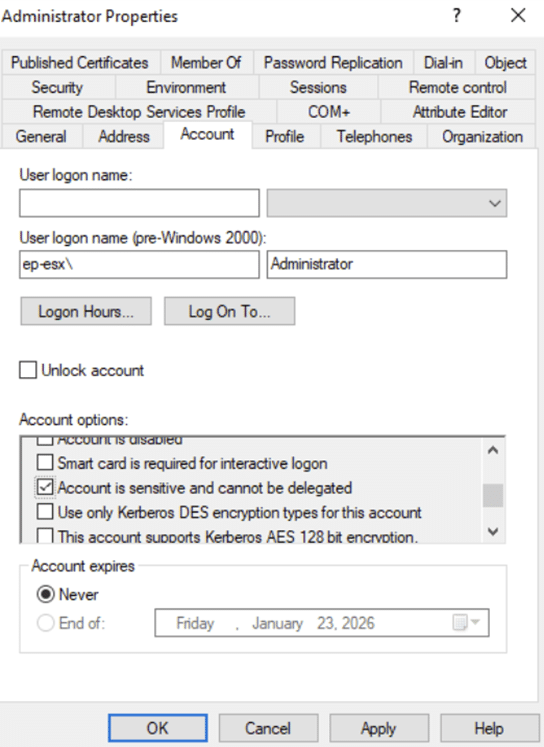This screenshot has height=747, width=544.
Task: Open the Logon Hours dialog
Action: [86, 312]
